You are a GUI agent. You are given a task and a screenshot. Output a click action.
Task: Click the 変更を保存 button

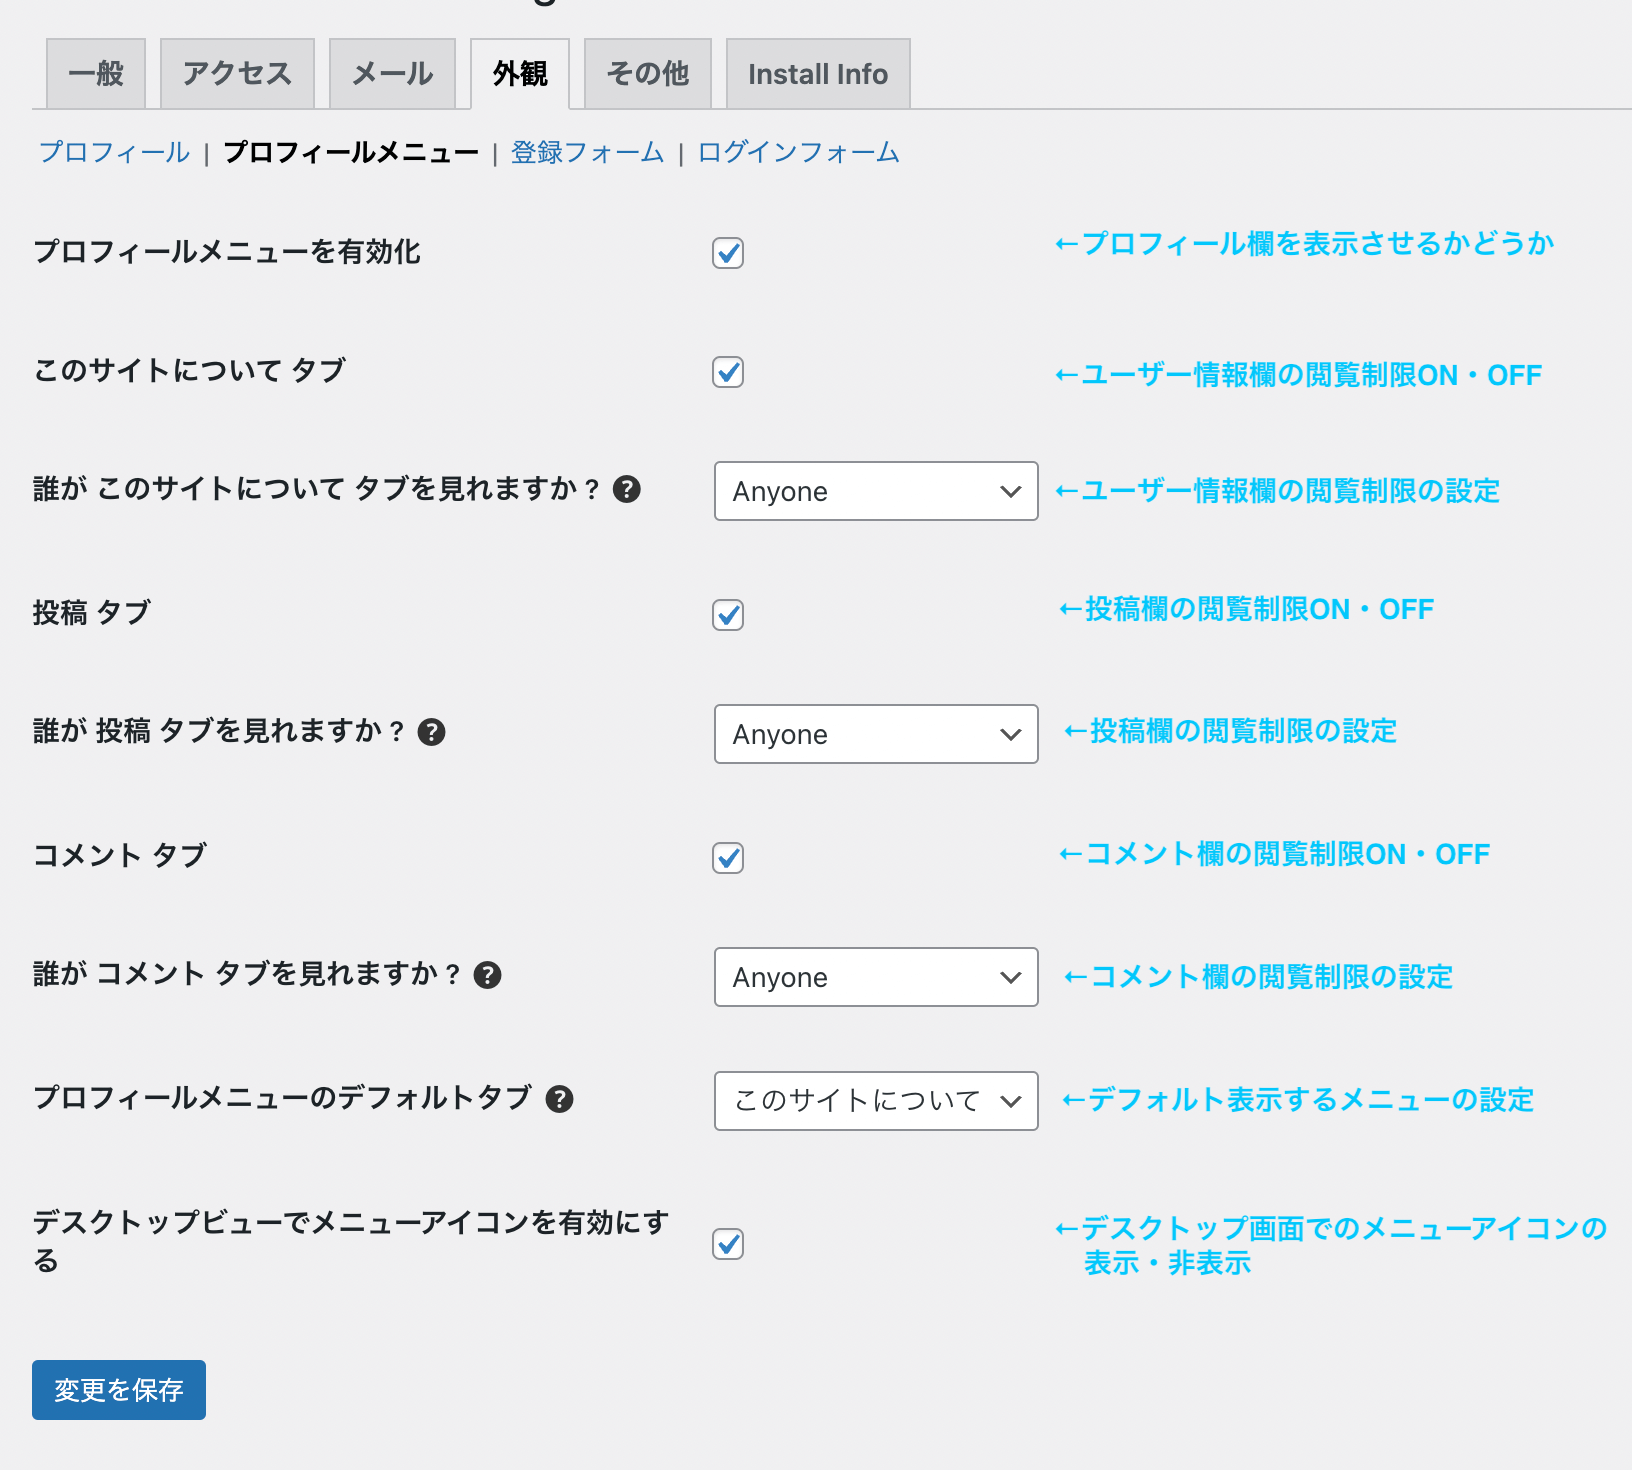point(119,1390)
